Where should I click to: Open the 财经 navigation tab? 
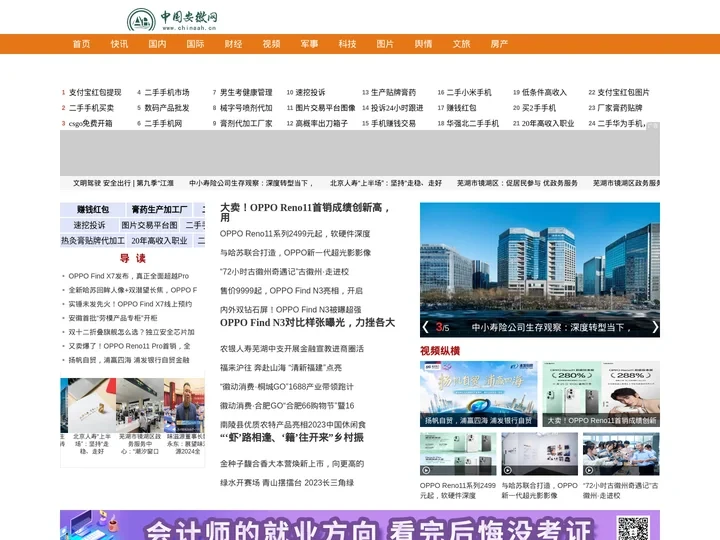click(x=233, y=44)
